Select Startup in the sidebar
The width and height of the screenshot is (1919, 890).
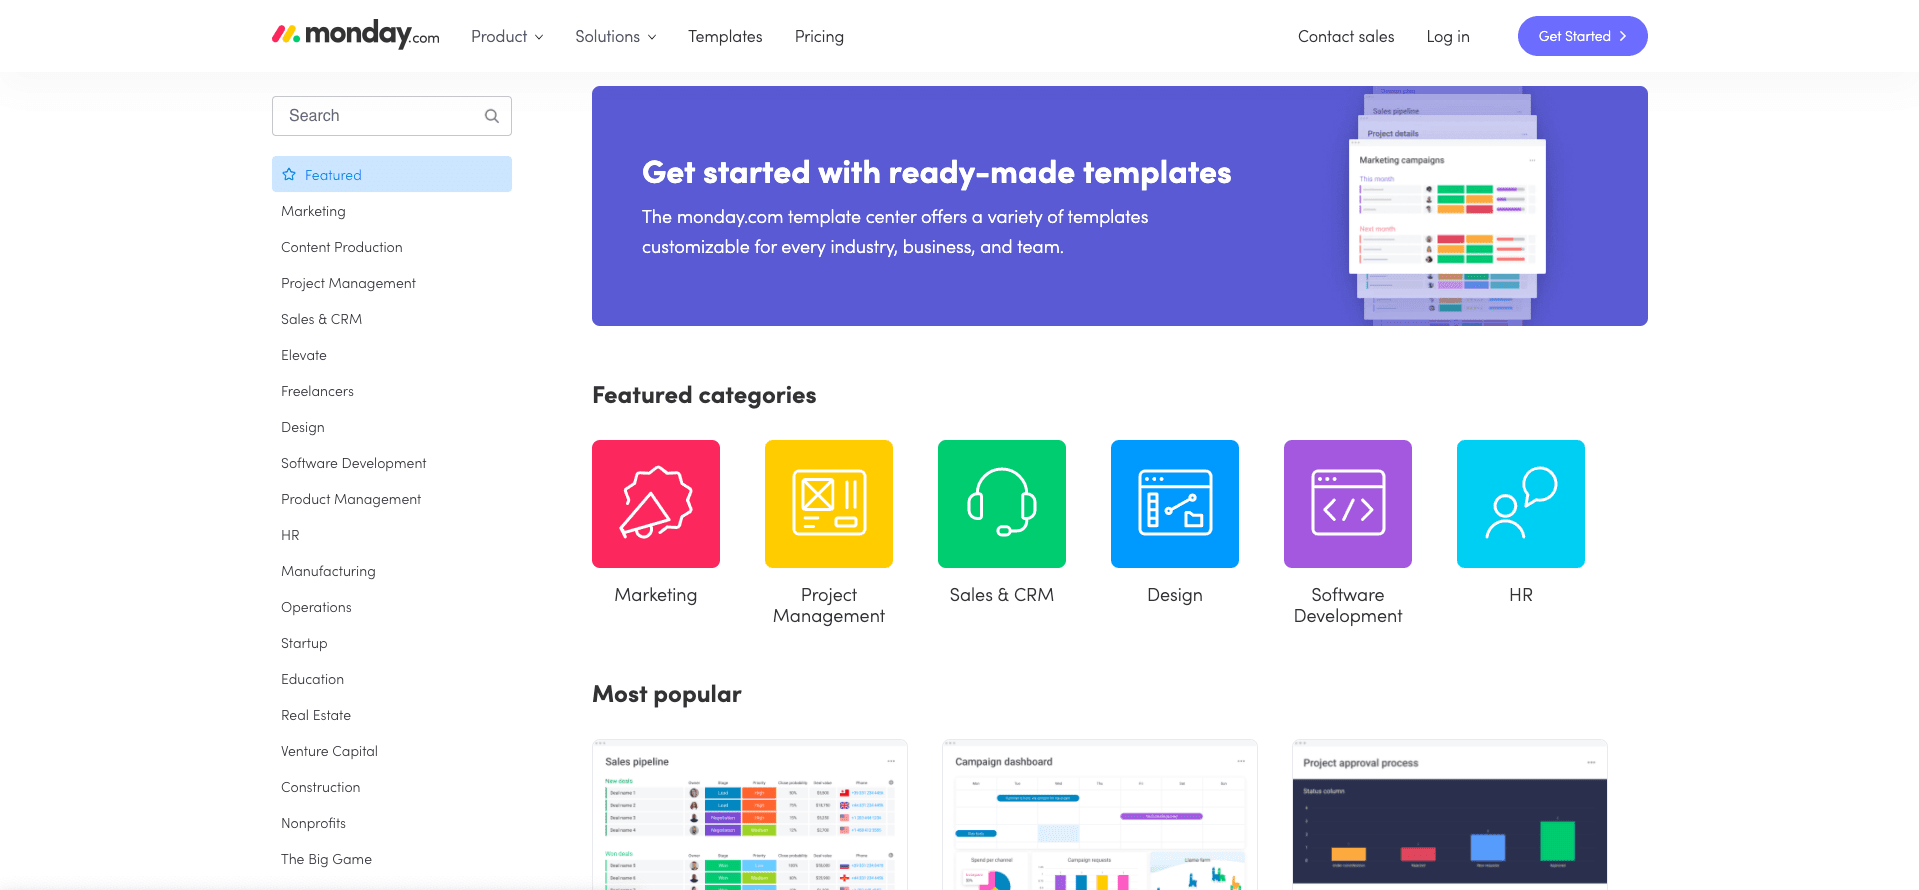click(x=304, y=643)
